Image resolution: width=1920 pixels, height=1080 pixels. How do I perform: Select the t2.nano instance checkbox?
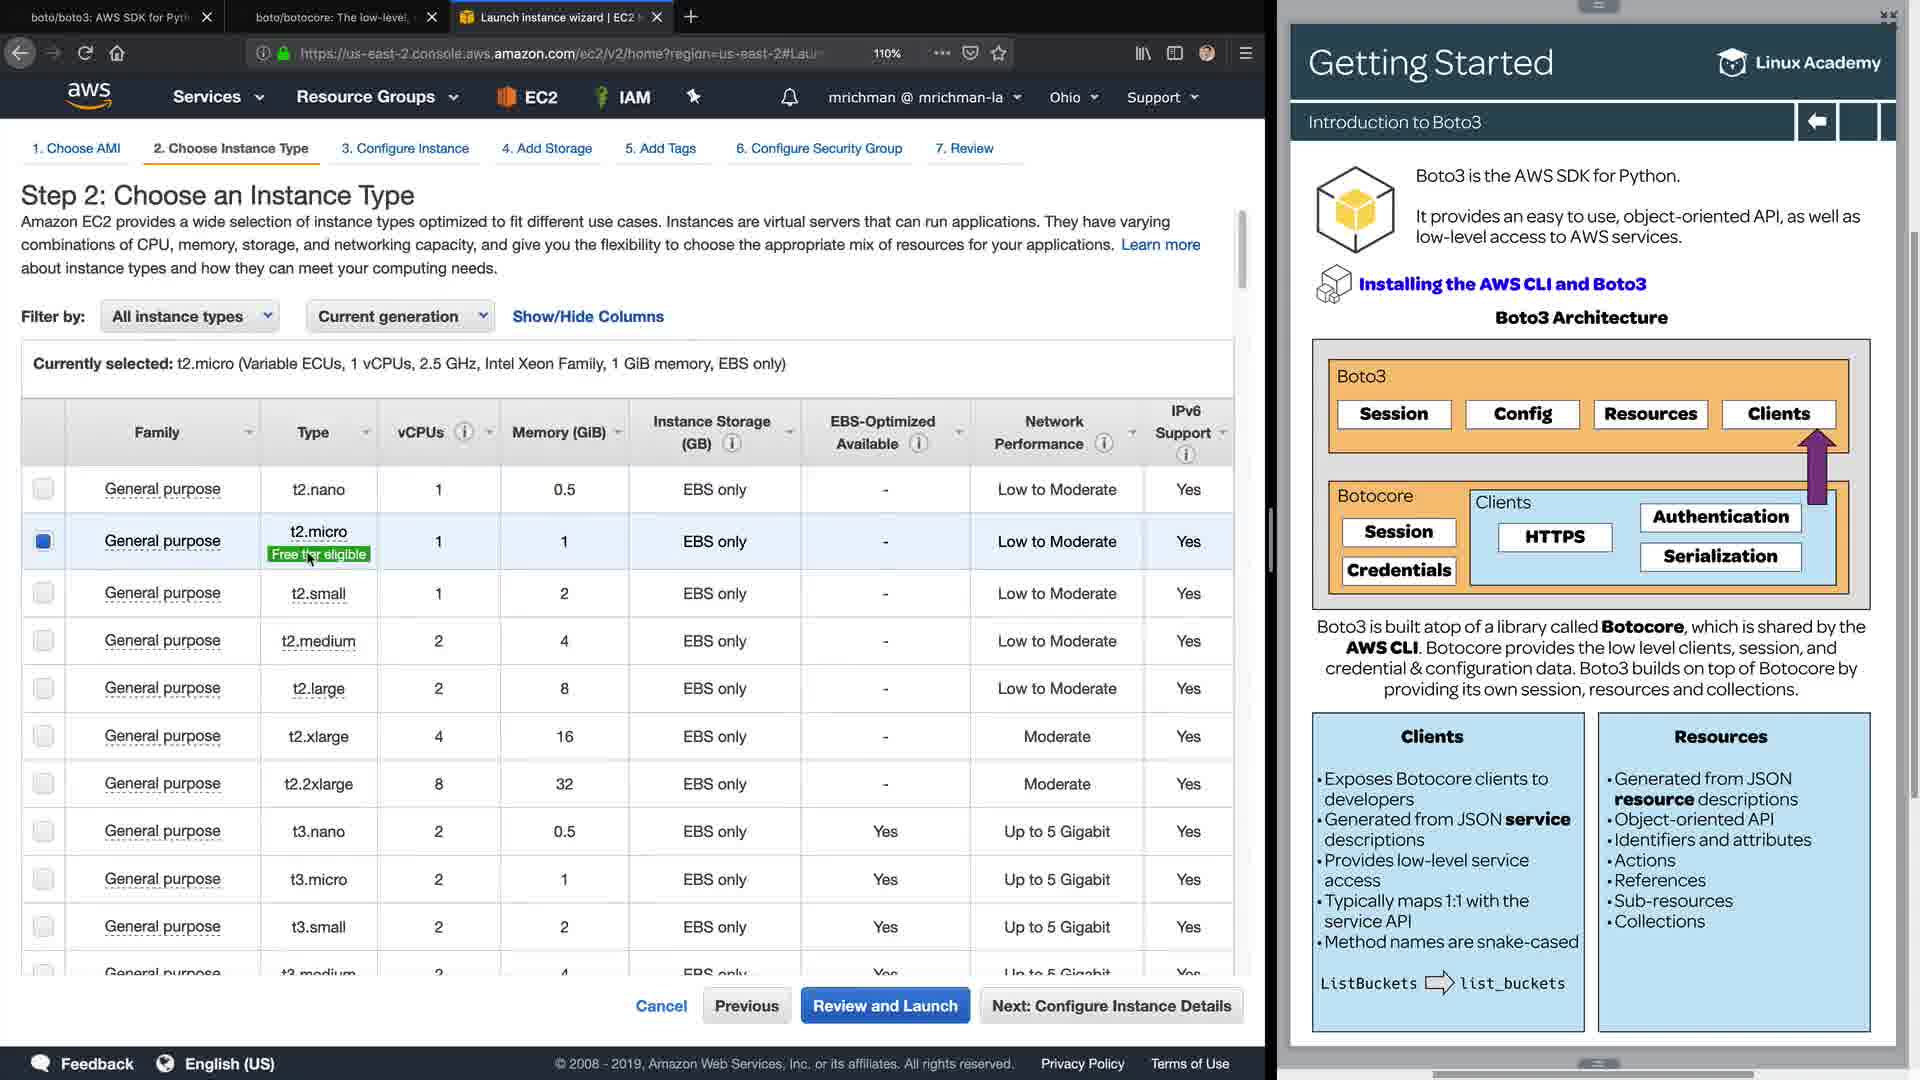click(x=43, y=489)
